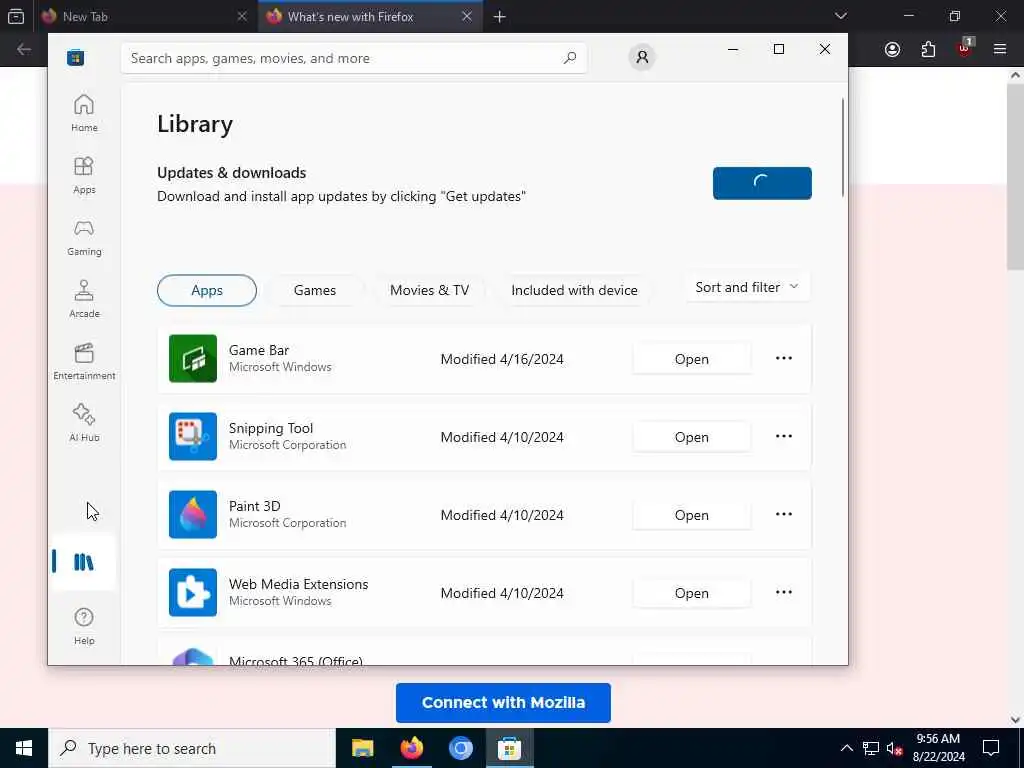Close the New Tab browser tab
The image size is (1024, 768).
[x=242, y=16]
